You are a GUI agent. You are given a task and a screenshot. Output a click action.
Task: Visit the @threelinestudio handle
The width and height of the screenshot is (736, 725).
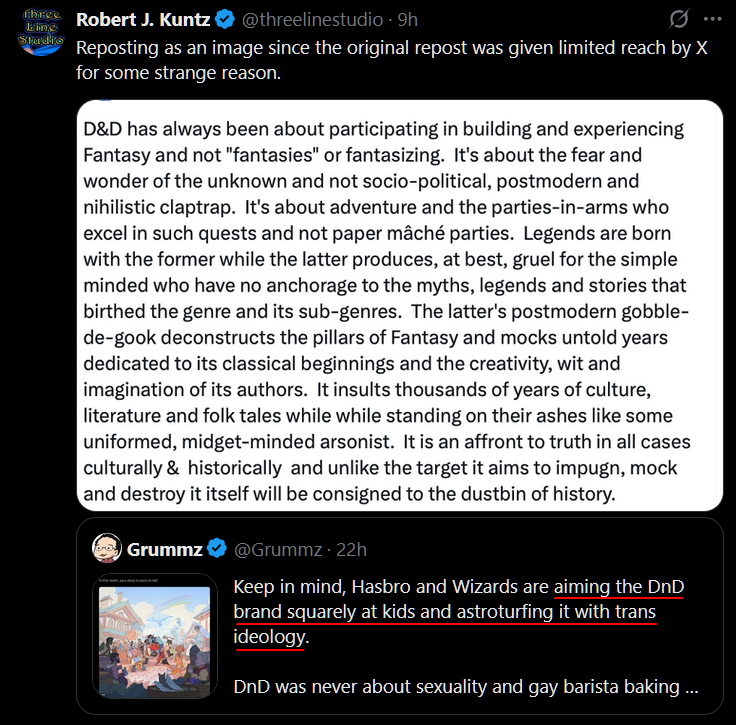tap(312, 20)
